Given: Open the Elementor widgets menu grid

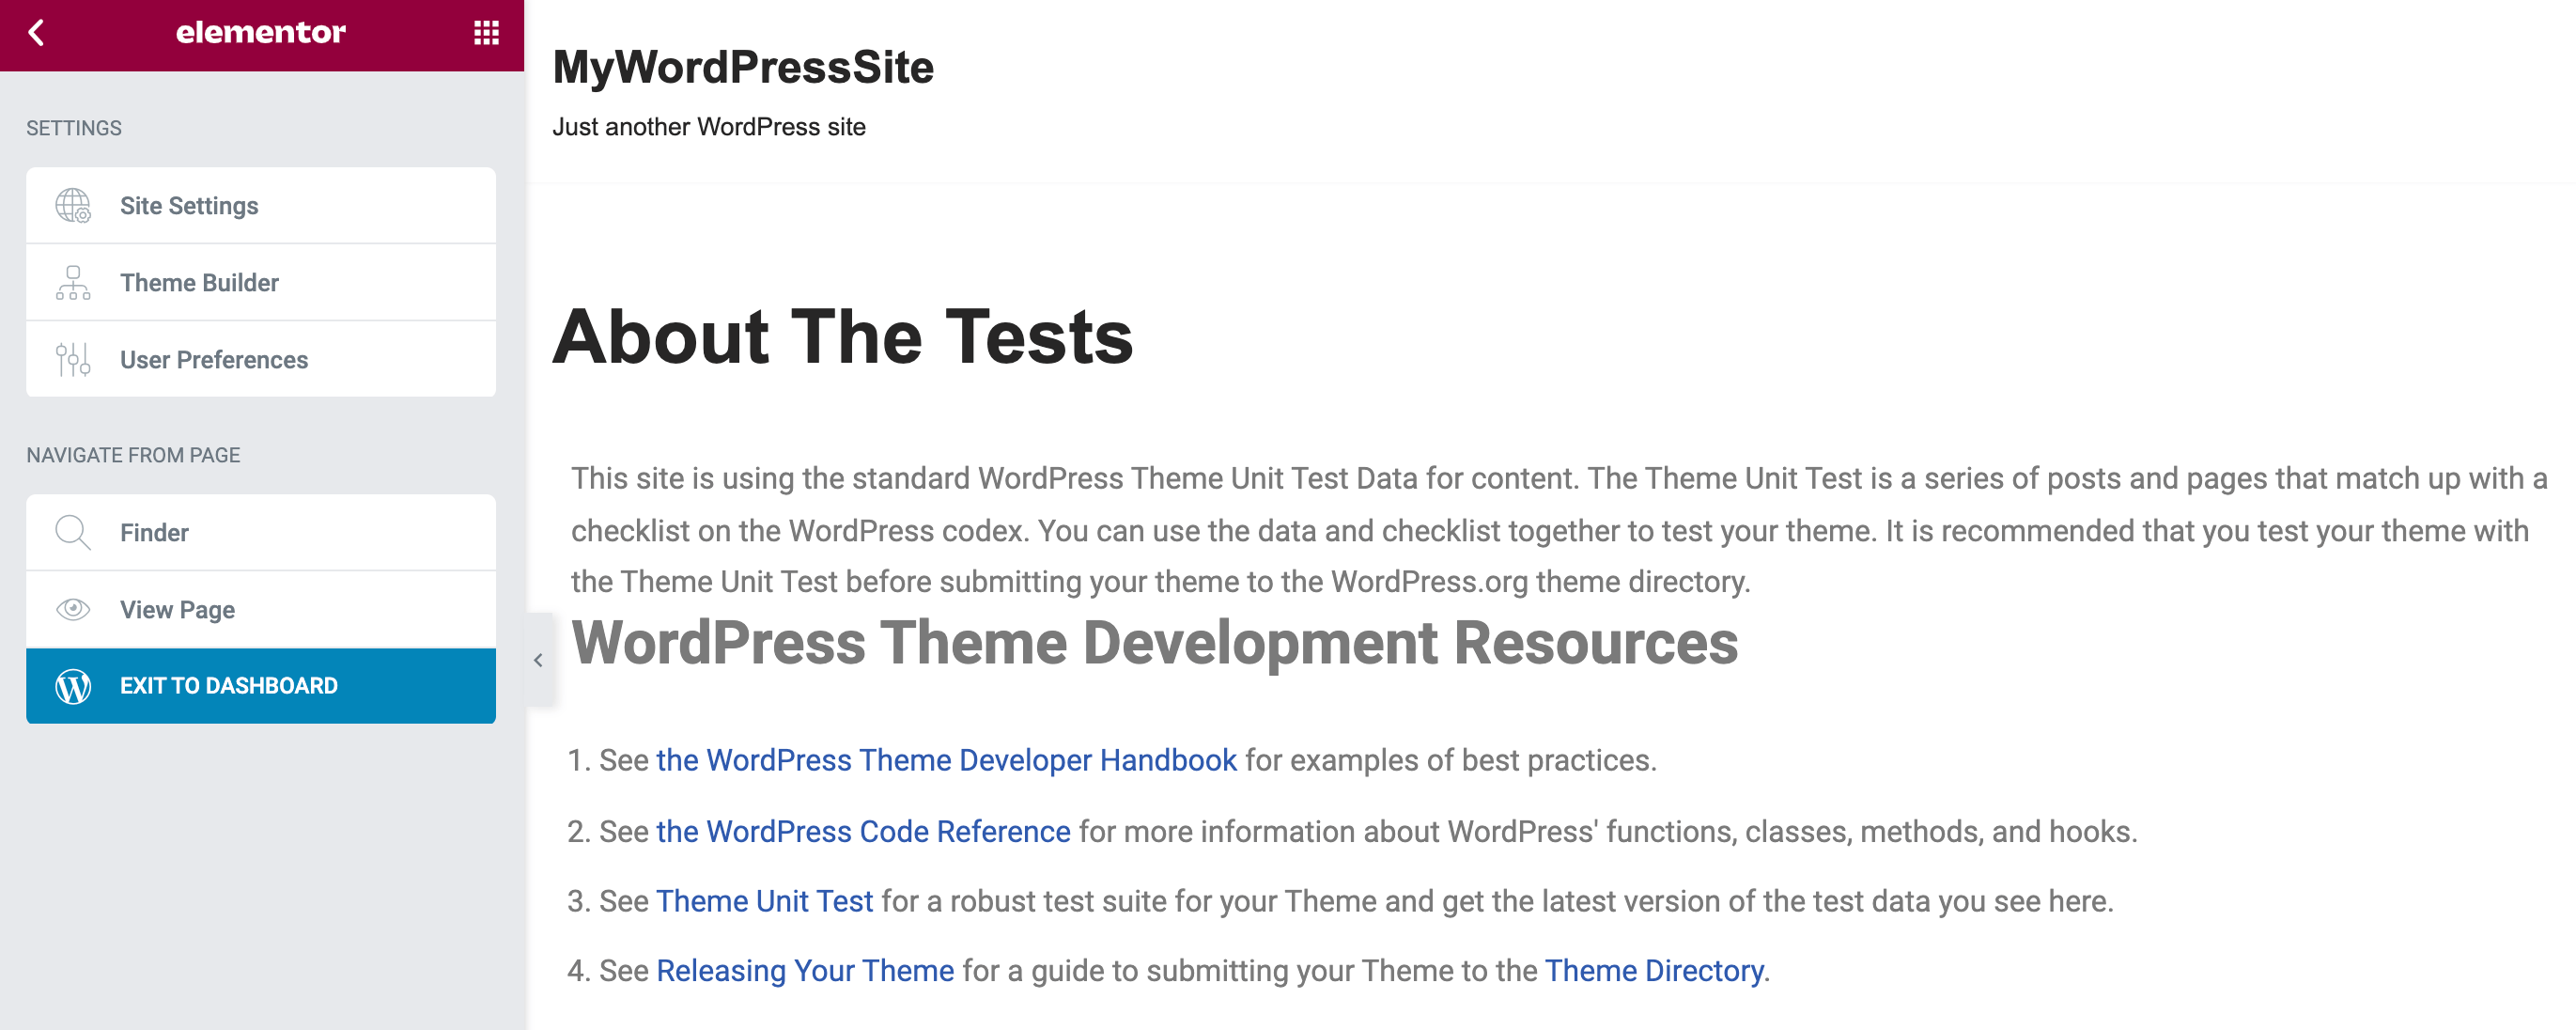Looking at the screenshot, I should click(x=485, y=33).
